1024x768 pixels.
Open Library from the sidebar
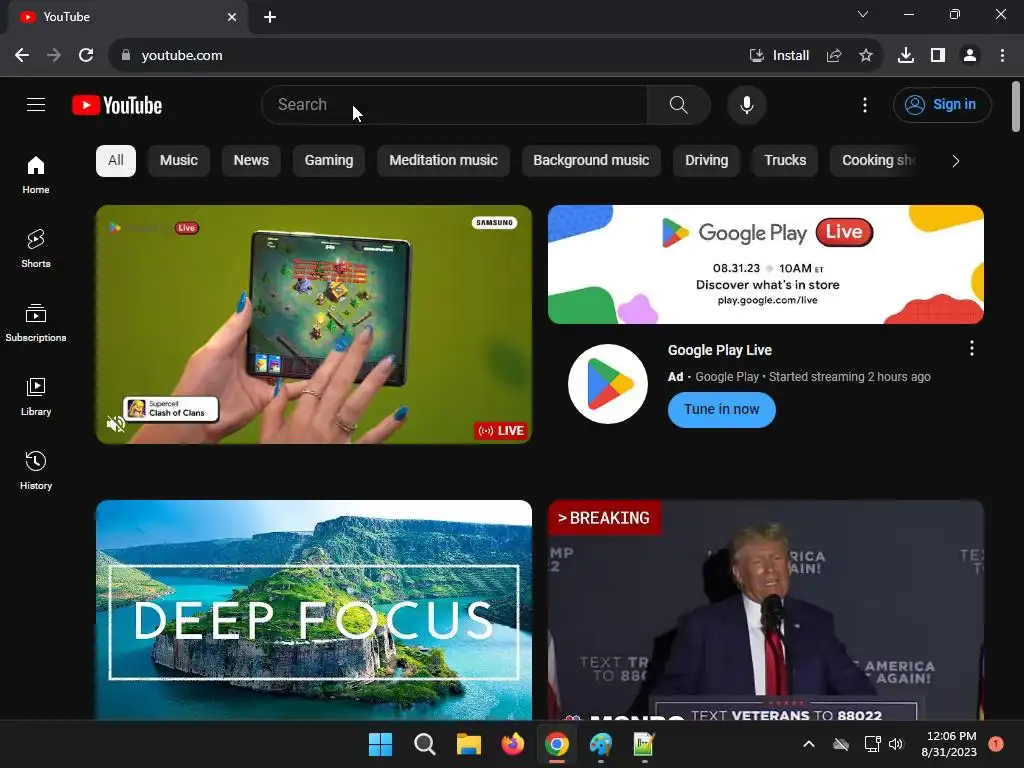(x=36, y=396)
